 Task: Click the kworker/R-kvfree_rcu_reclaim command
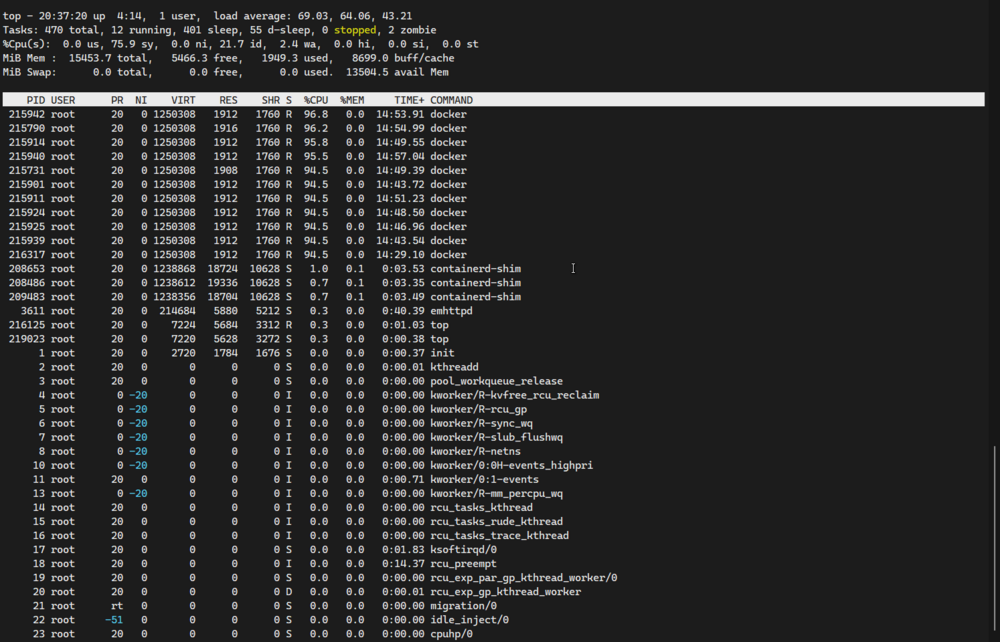[x=515, y=395]
